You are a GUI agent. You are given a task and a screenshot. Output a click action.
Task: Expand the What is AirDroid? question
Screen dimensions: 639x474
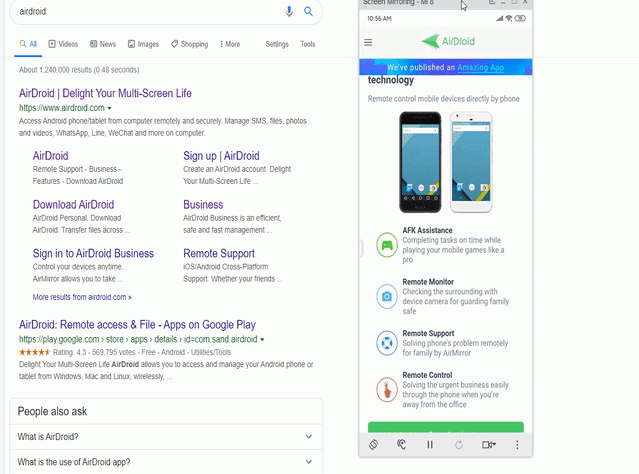(166, 437)
